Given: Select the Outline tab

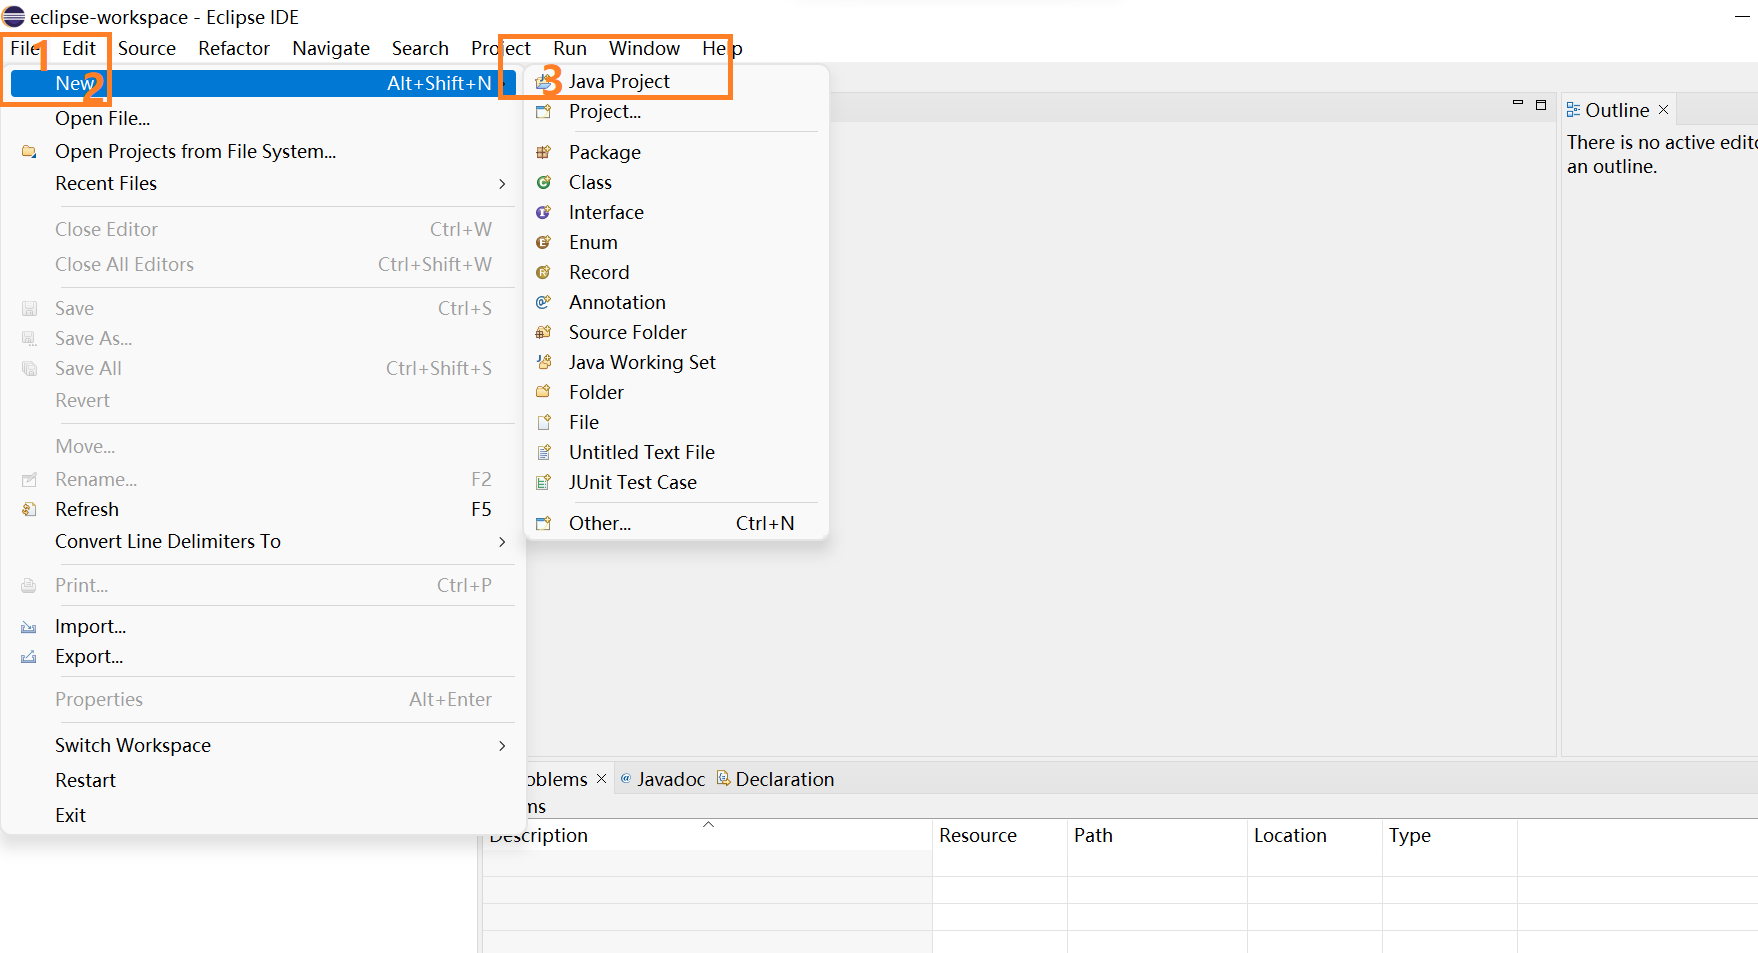Looking at the screenshot, I should tap(1617, 110).
